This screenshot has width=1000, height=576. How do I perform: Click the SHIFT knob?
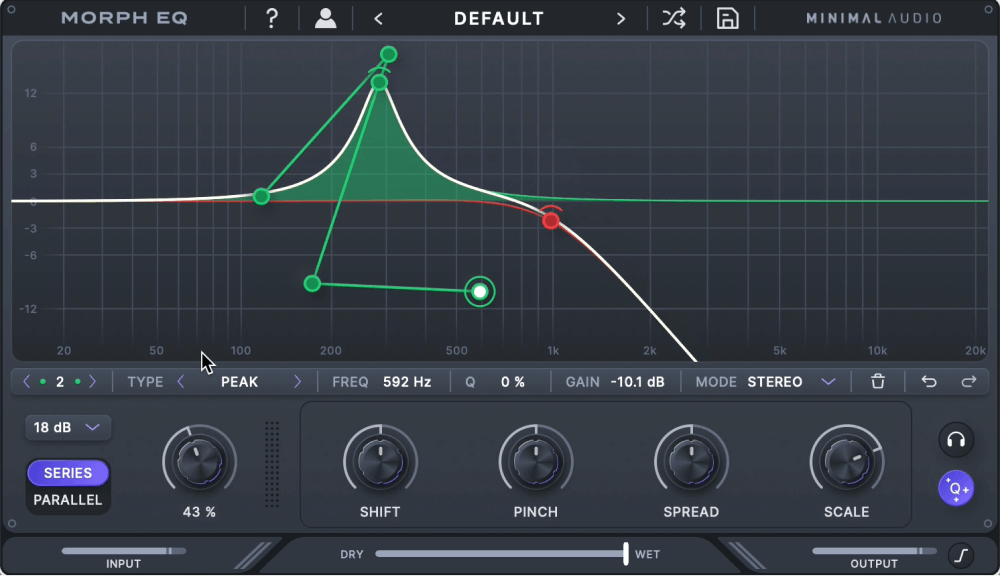(380, 462)
